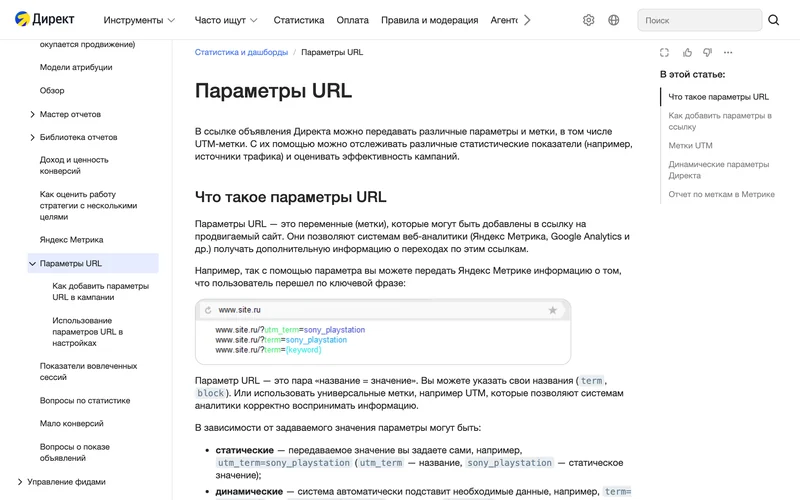Click the В этой статье heading
The image size is (800, 500).
click(x=692, y=74)
